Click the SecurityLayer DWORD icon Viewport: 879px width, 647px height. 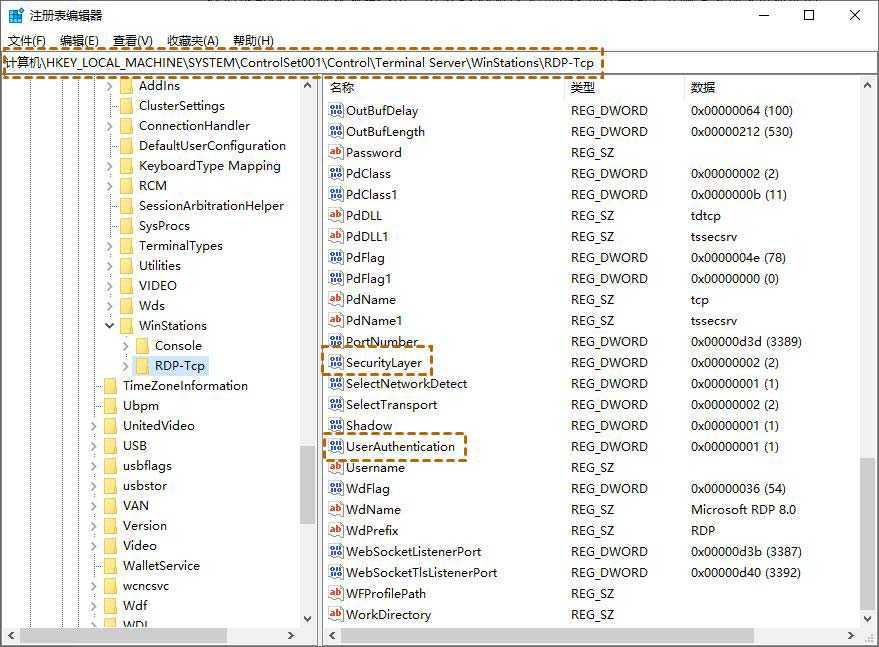click(338, 362)
